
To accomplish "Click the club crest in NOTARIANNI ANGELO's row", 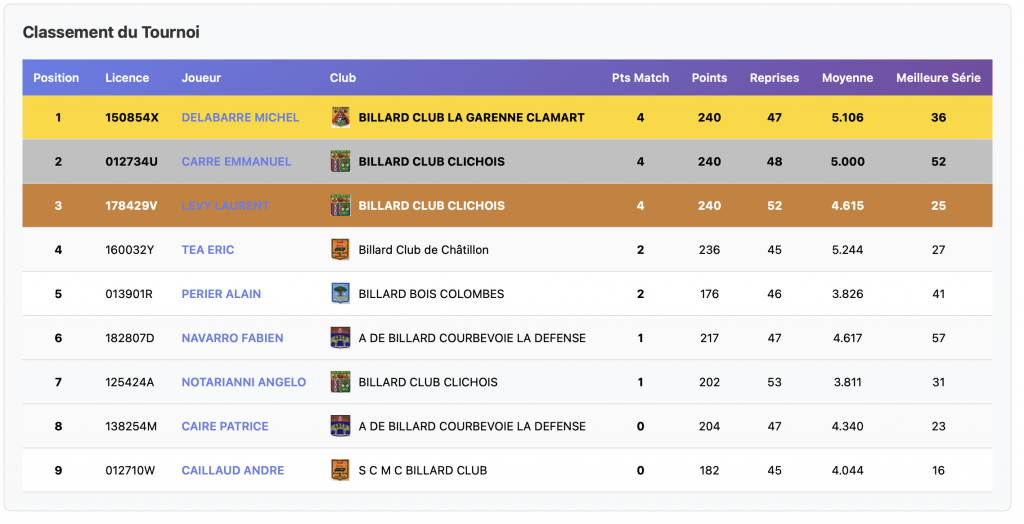I will (x=340, y=382).
